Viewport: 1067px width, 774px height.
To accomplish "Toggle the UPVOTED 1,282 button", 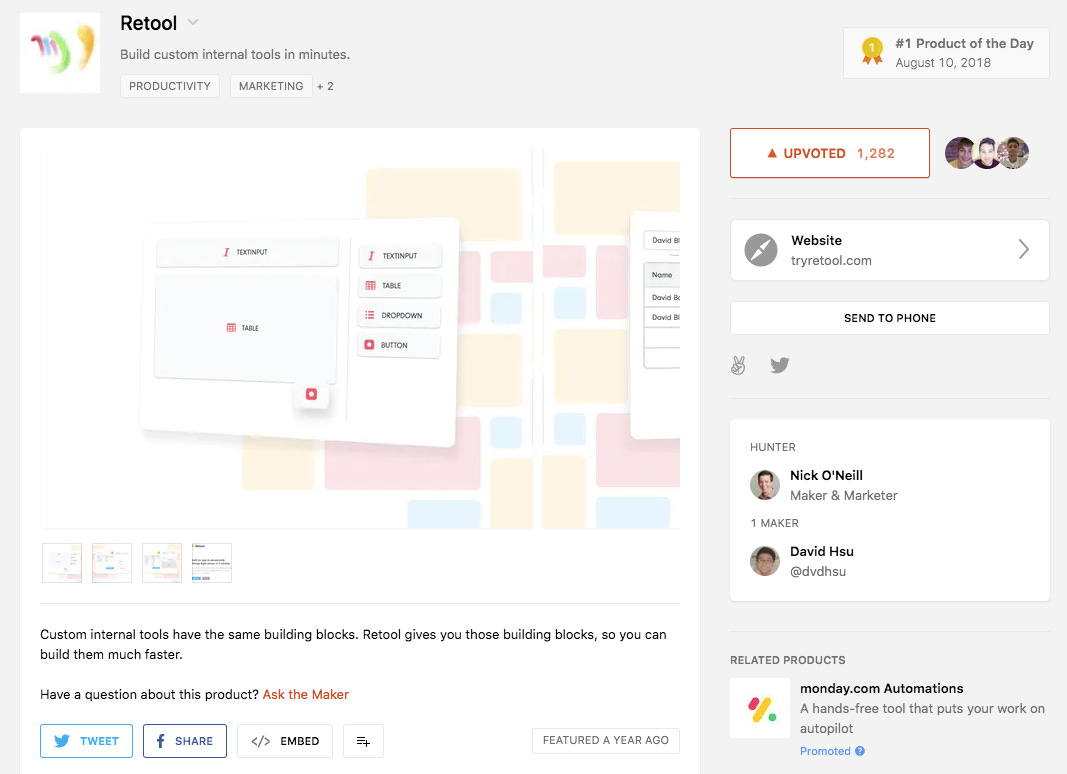I will (x=830, y=153).
